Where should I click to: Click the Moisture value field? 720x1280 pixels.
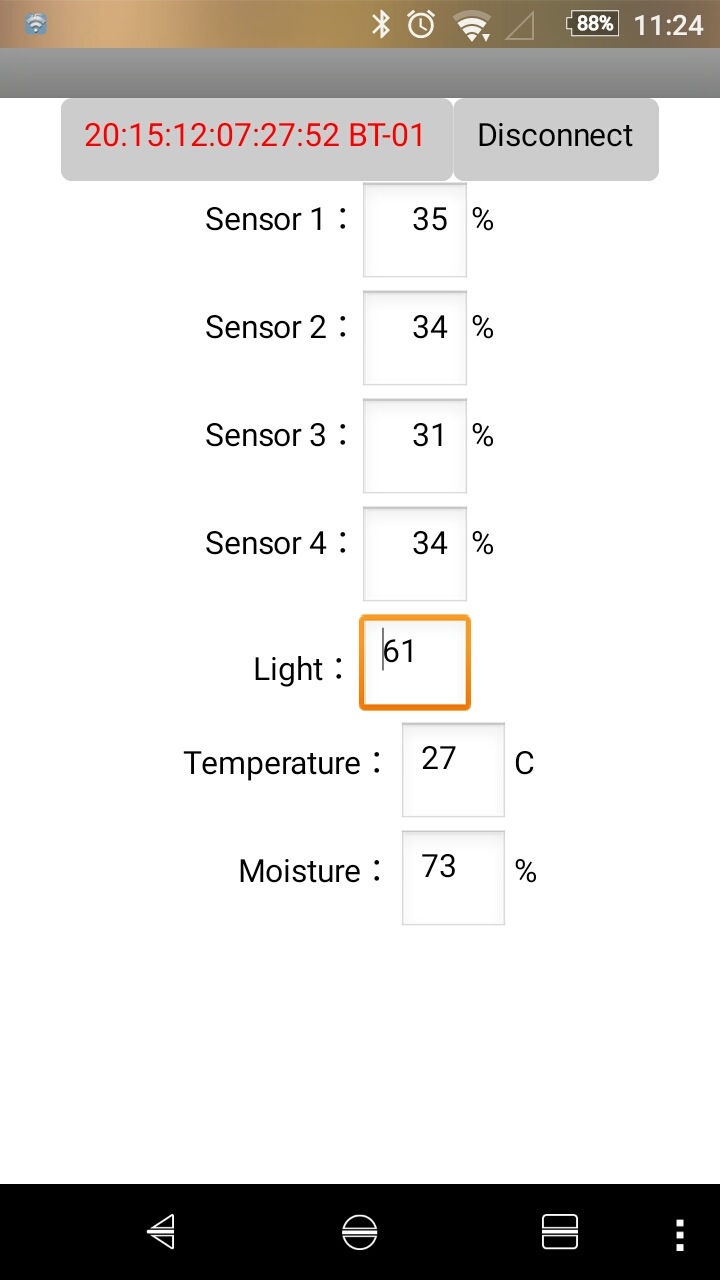(x=453, y=878)
